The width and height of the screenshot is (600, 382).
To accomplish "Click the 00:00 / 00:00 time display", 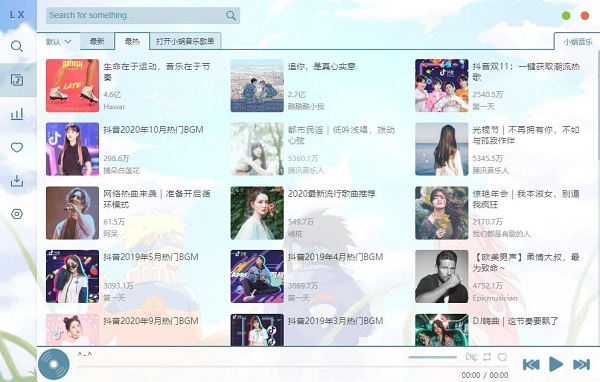I will 485,375.
